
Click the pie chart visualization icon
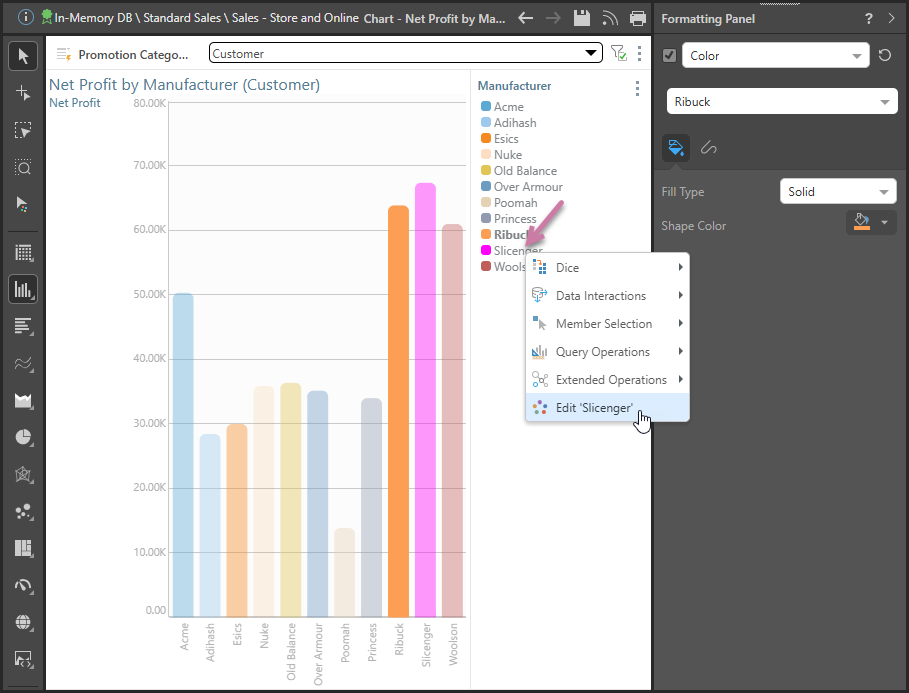tap(23, 437)
